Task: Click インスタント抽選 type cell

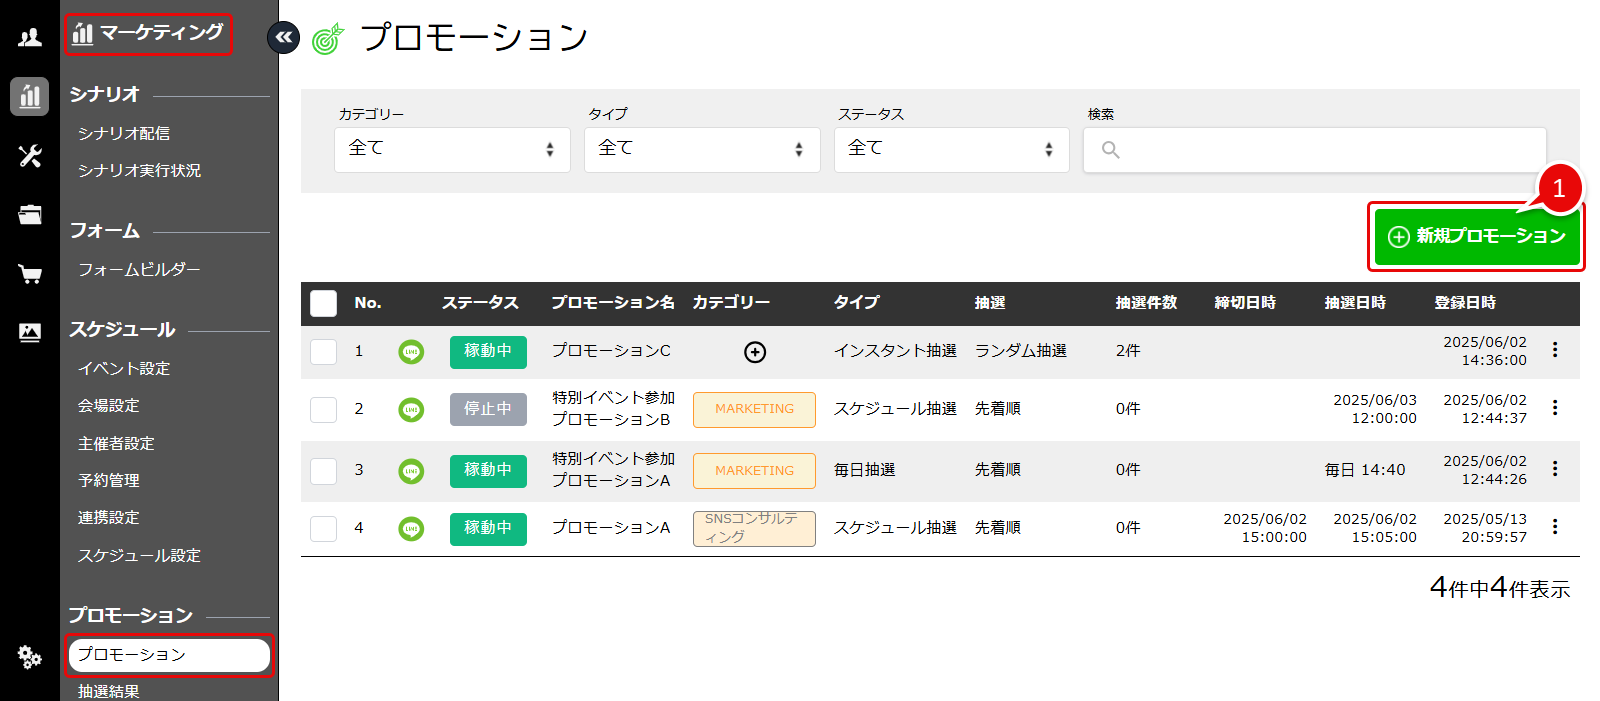Action: click(895, 351)
